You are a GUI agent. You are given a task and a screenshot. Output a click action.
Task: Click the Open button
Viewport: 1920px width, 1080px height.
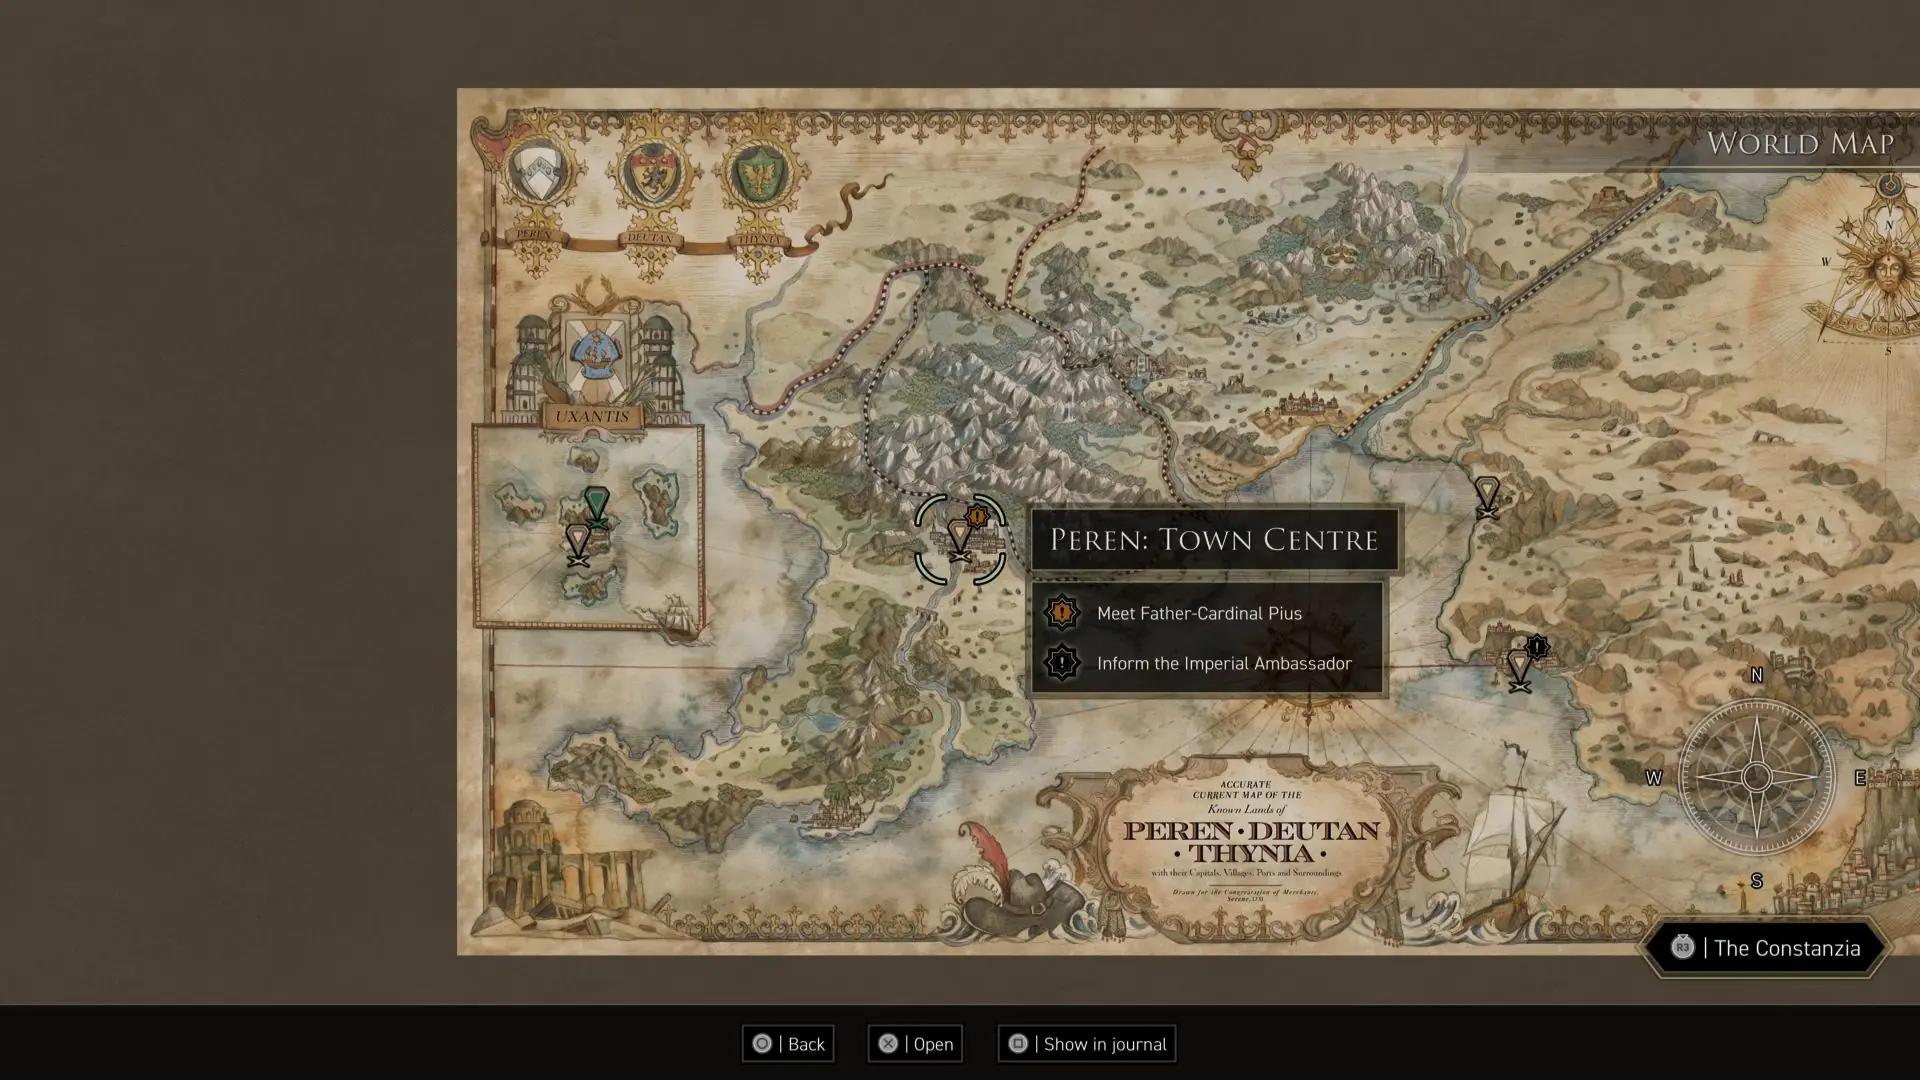pos(915,1044)
